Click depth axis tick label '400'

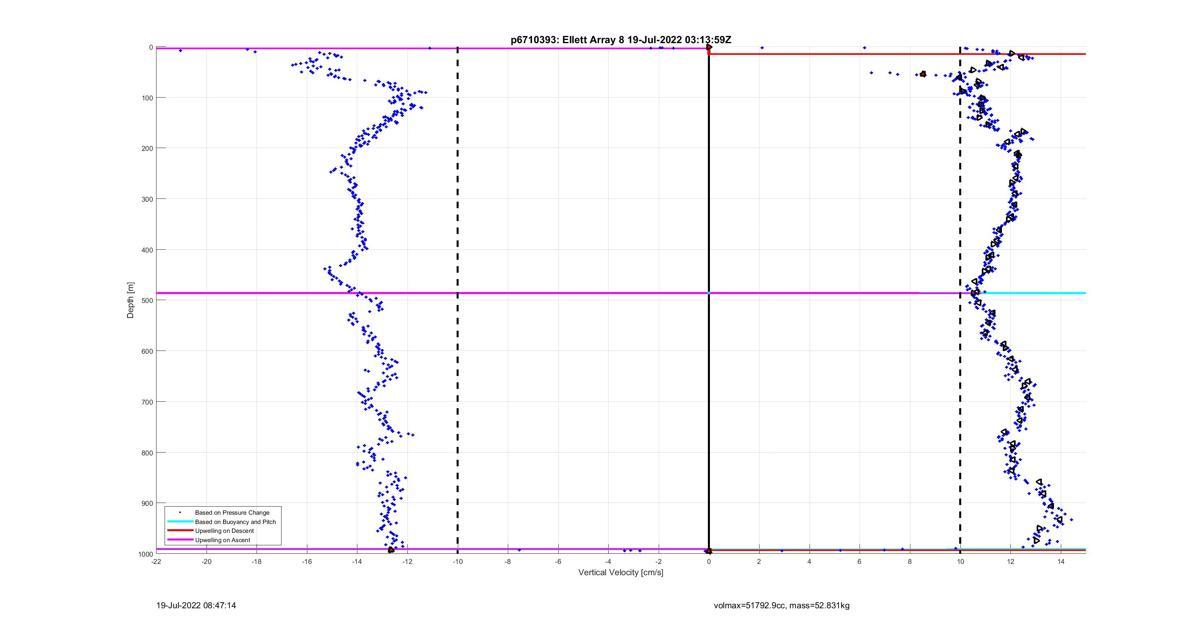[146, 250]
